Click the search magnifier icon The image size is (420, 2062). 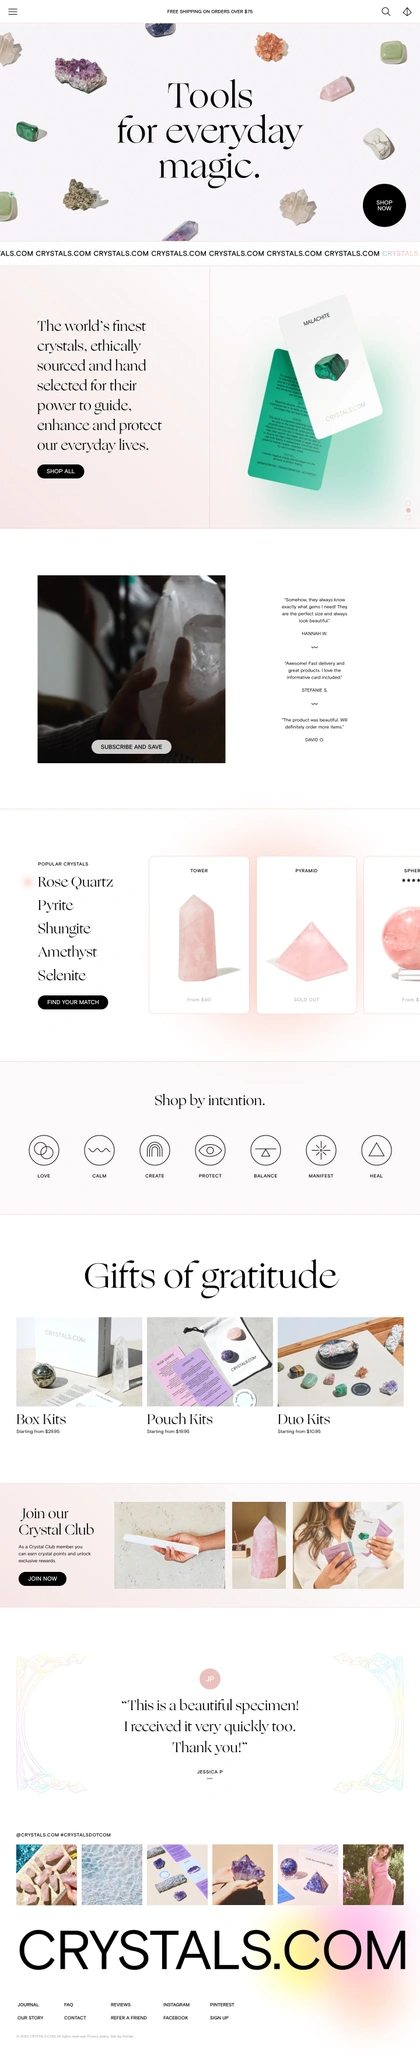[x=386, y=12]
